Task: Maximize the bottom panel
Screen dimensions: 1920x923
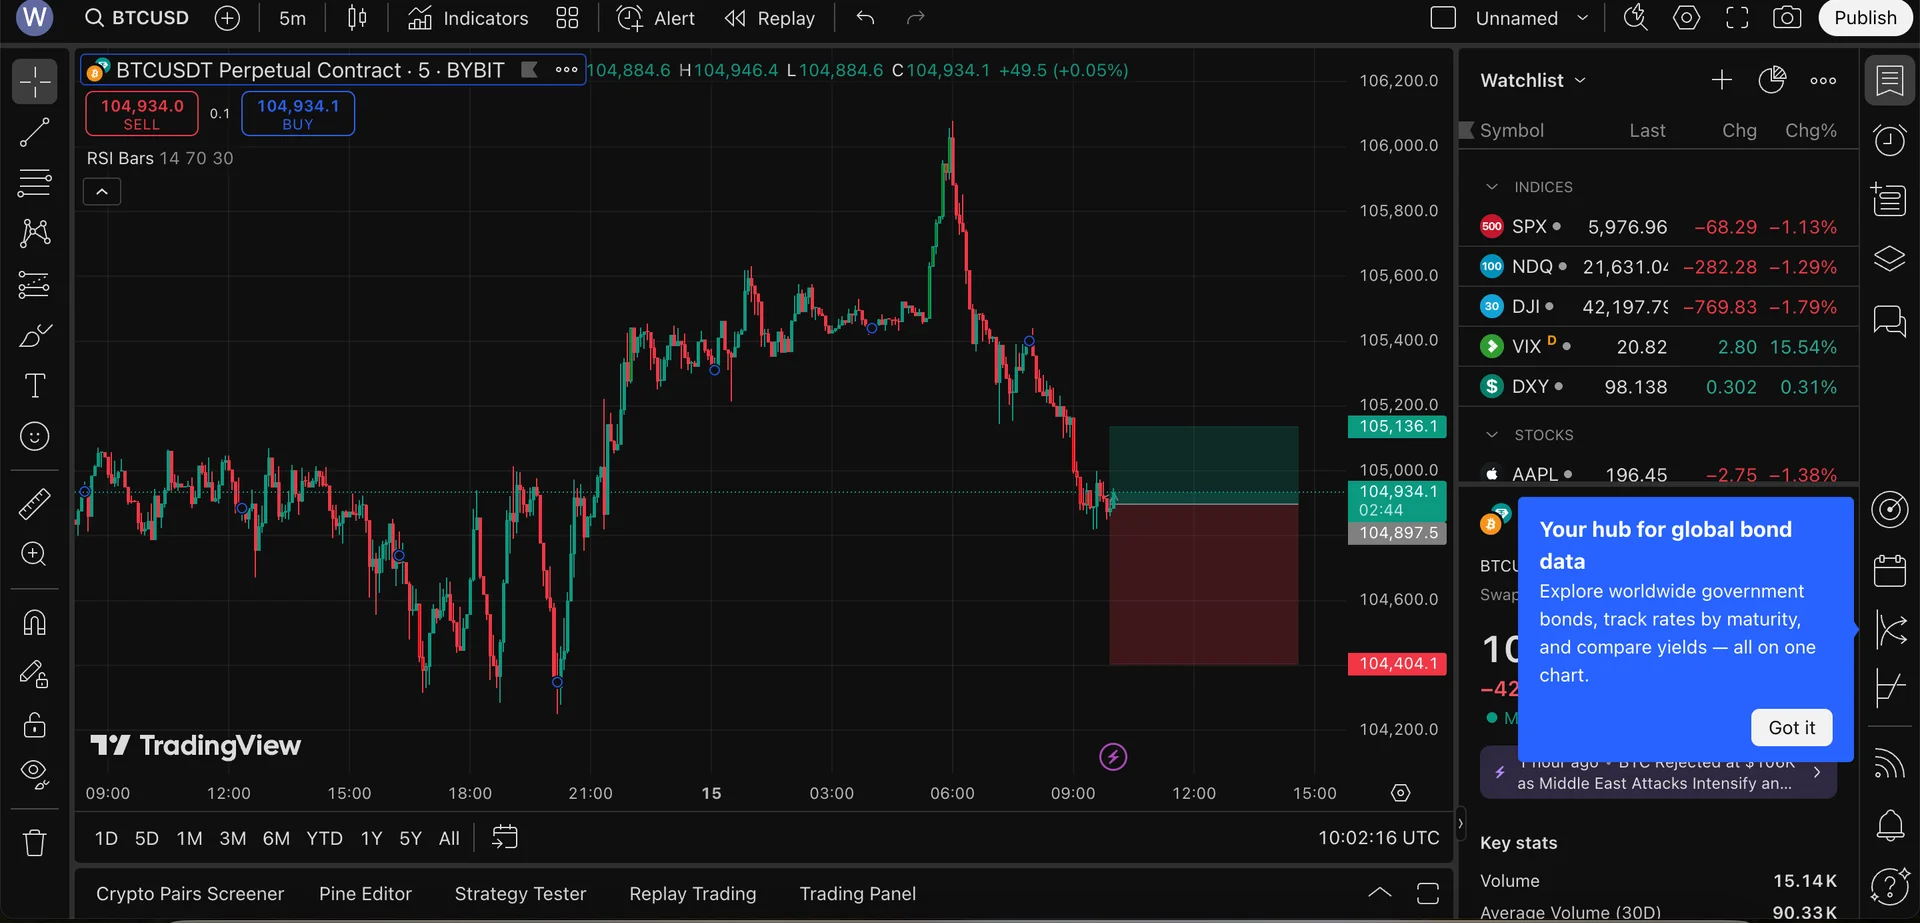Action: point(1428,893)
